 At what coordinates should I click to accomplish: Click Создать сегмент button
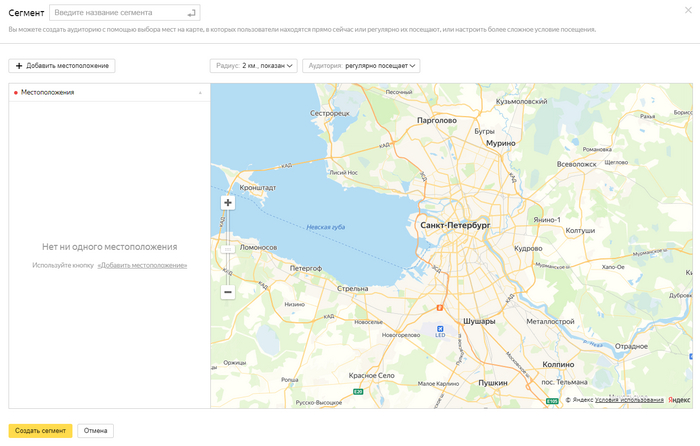(x=40, y=431)
